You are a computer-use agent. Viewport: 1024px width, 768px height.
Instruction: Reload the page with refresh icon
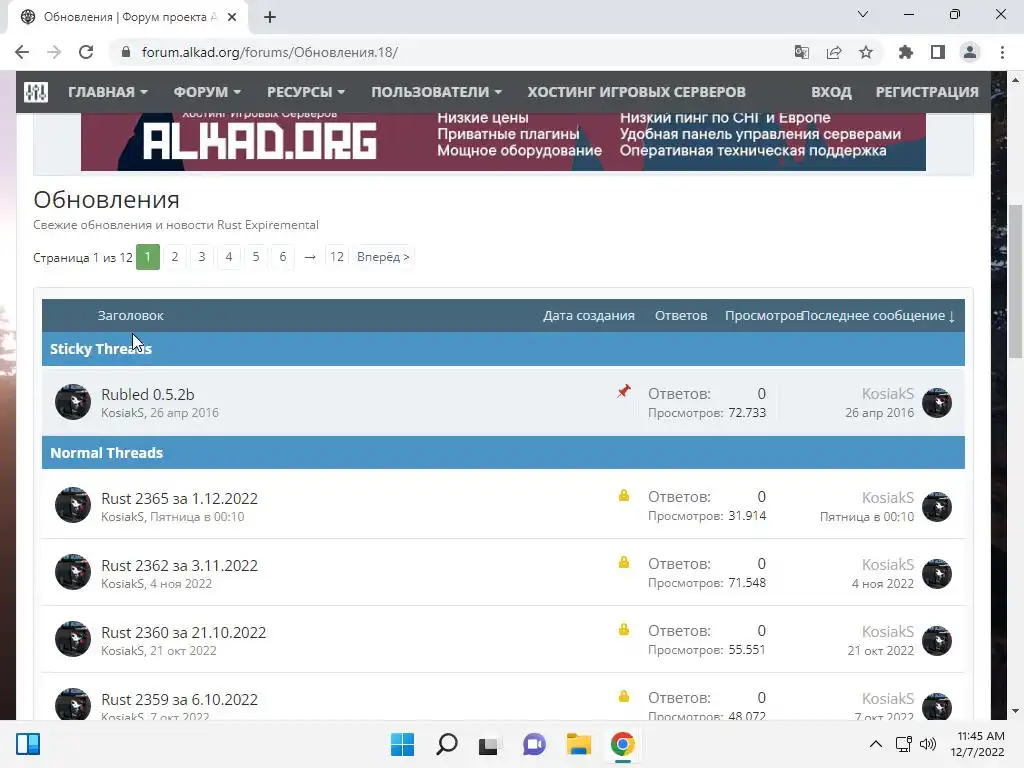[86, 52]
